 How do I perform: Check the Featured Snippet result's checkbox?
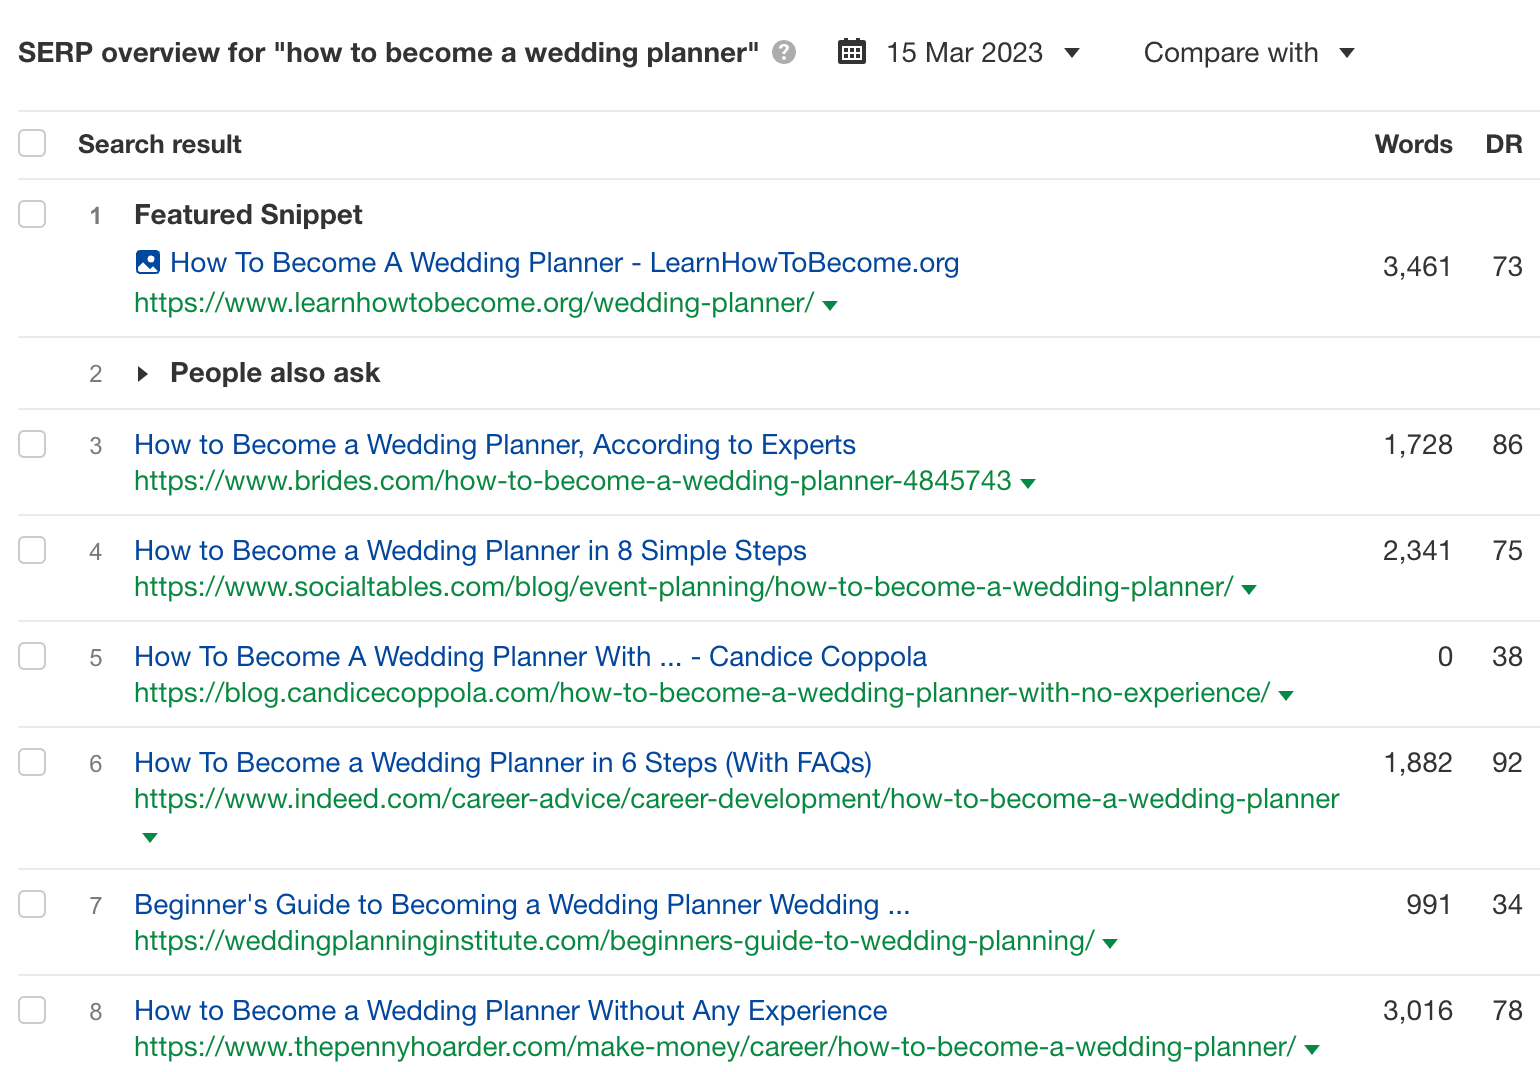(31, 214)
